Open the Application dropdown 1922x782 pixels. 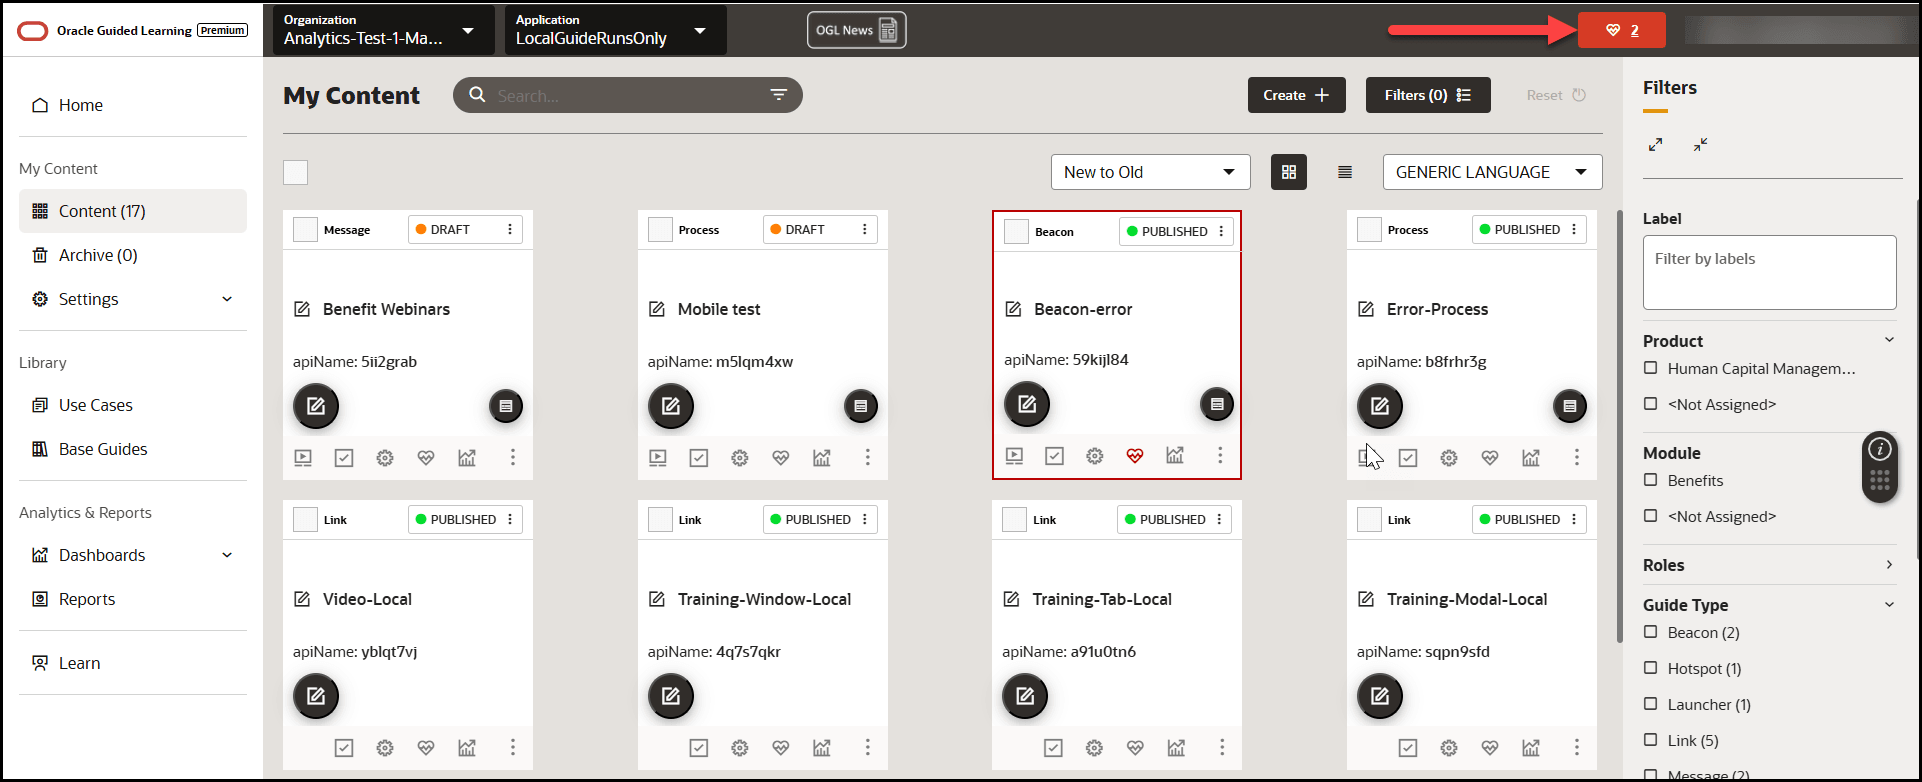click(615, 30)
